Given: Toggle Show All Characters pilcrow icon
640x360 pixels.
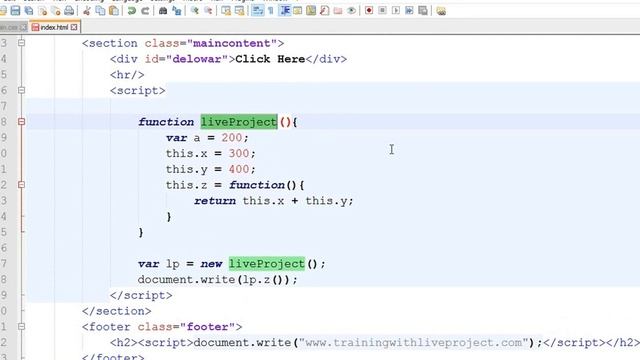Looking at the screenshot, I should click(271, 11).
